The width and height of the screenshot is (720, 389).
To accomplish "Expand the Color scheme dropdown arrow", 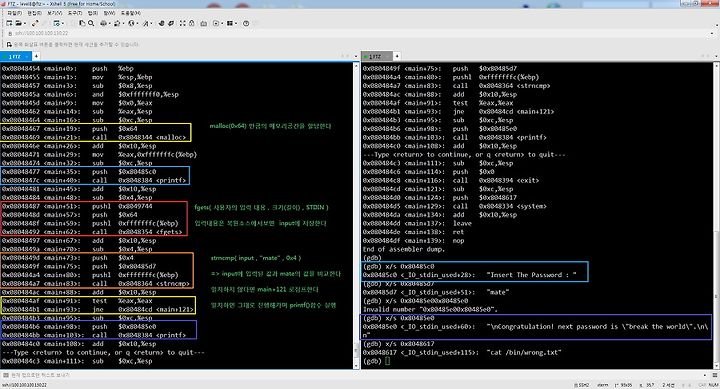I will [123, 23].
